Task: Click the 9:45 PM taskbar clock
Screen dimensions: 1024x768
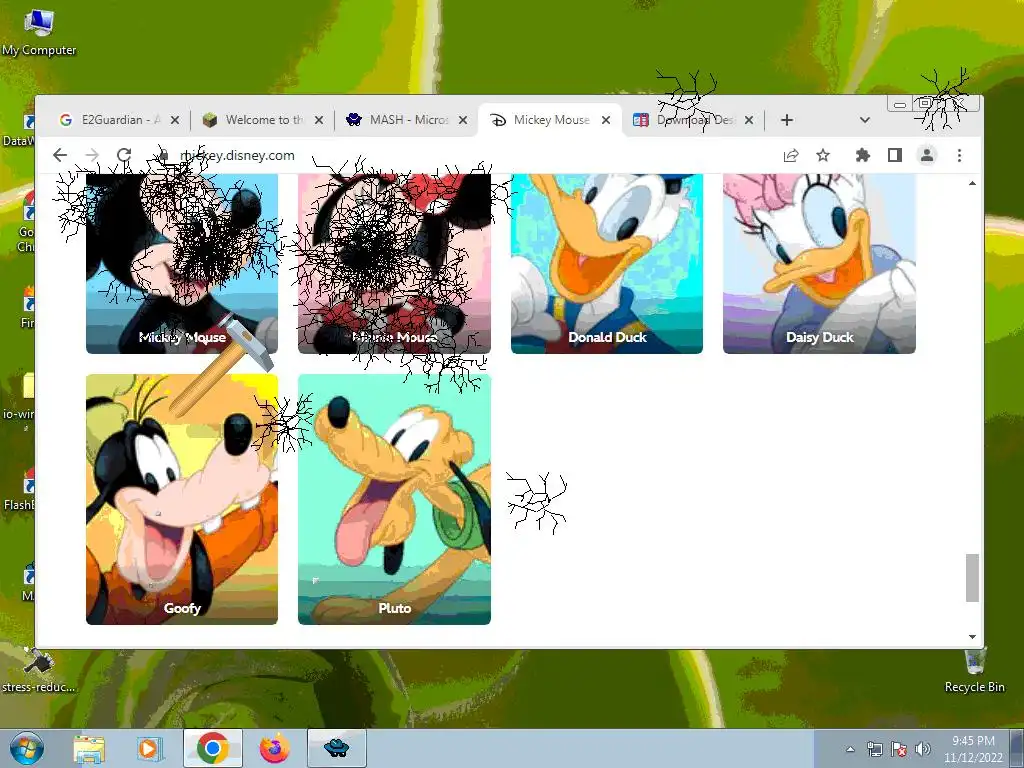Action: point(972,748)
